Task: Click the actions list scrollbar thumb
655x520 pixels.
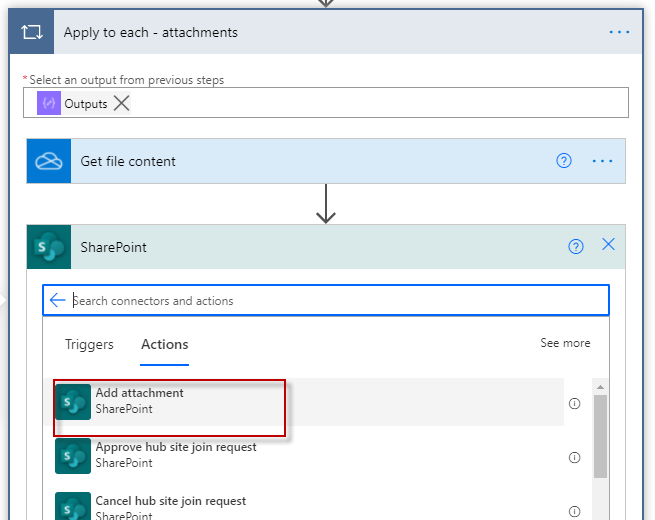Action: click(599, 435)
